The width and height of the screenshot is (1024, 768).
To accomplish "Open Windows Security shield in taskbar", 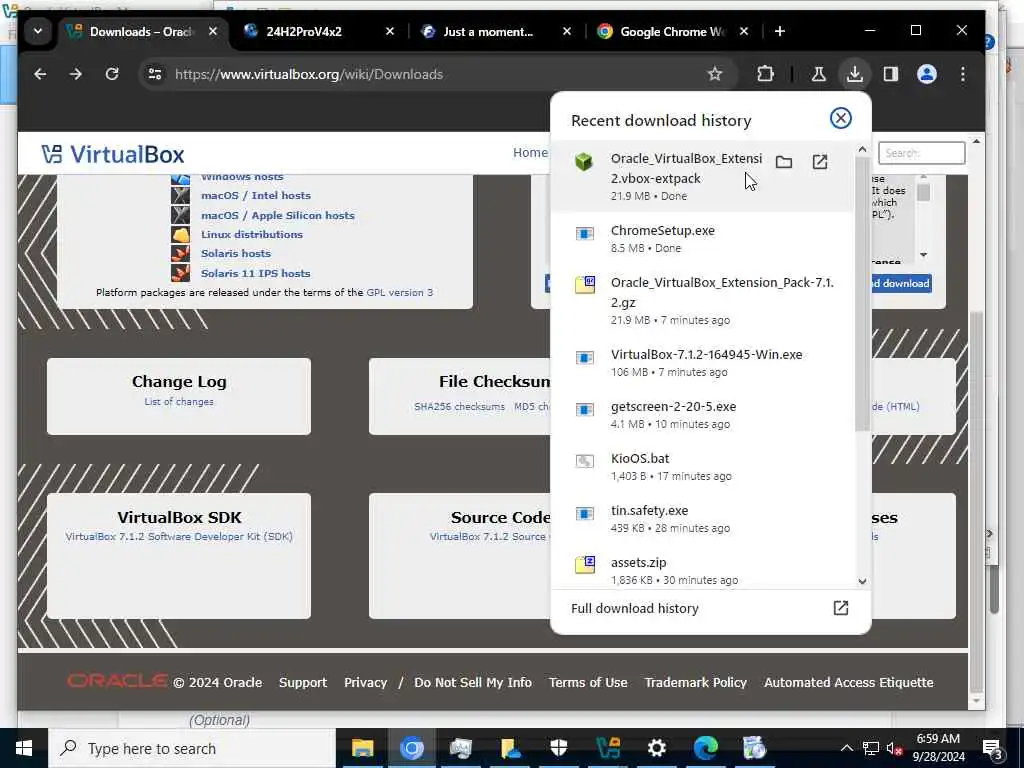I will pos(559,748).
